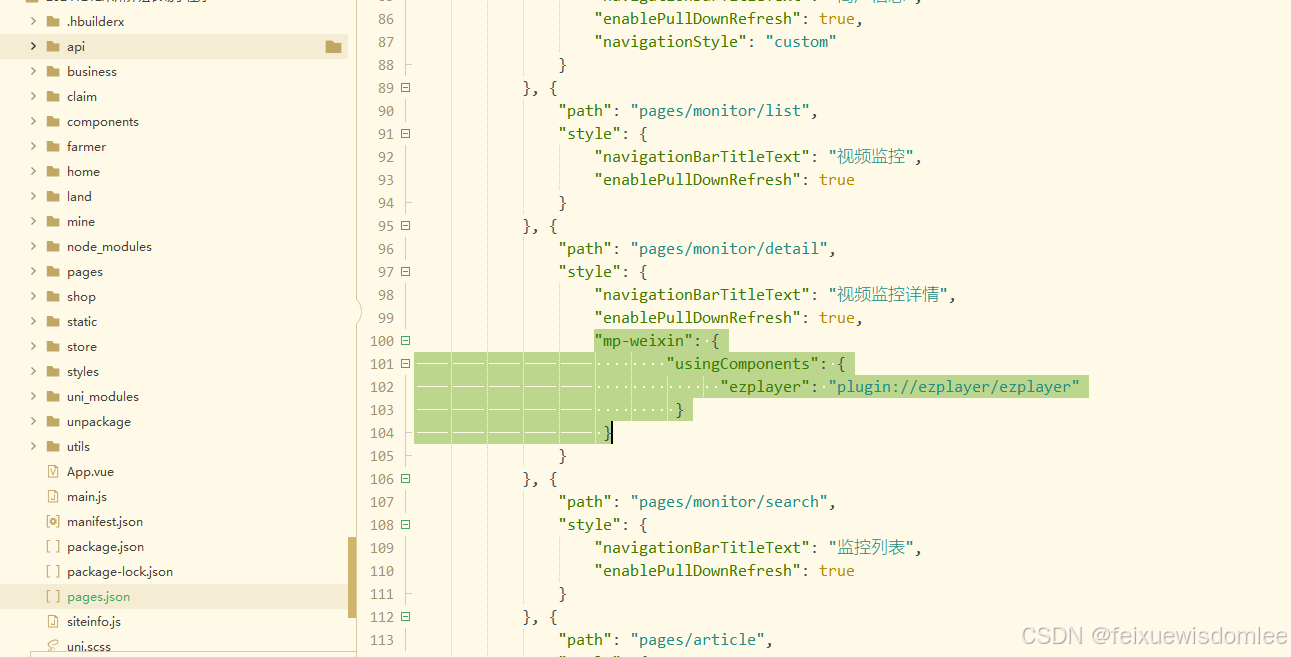This screenshot has width=1291, height=657.
Task: Click the manifest.json gear file icon
Action: tap(53, 521)
